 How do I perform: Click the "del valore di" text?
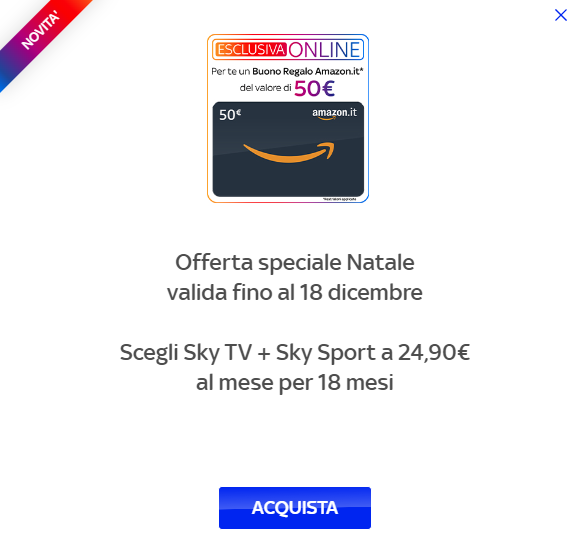coord(265,88)
